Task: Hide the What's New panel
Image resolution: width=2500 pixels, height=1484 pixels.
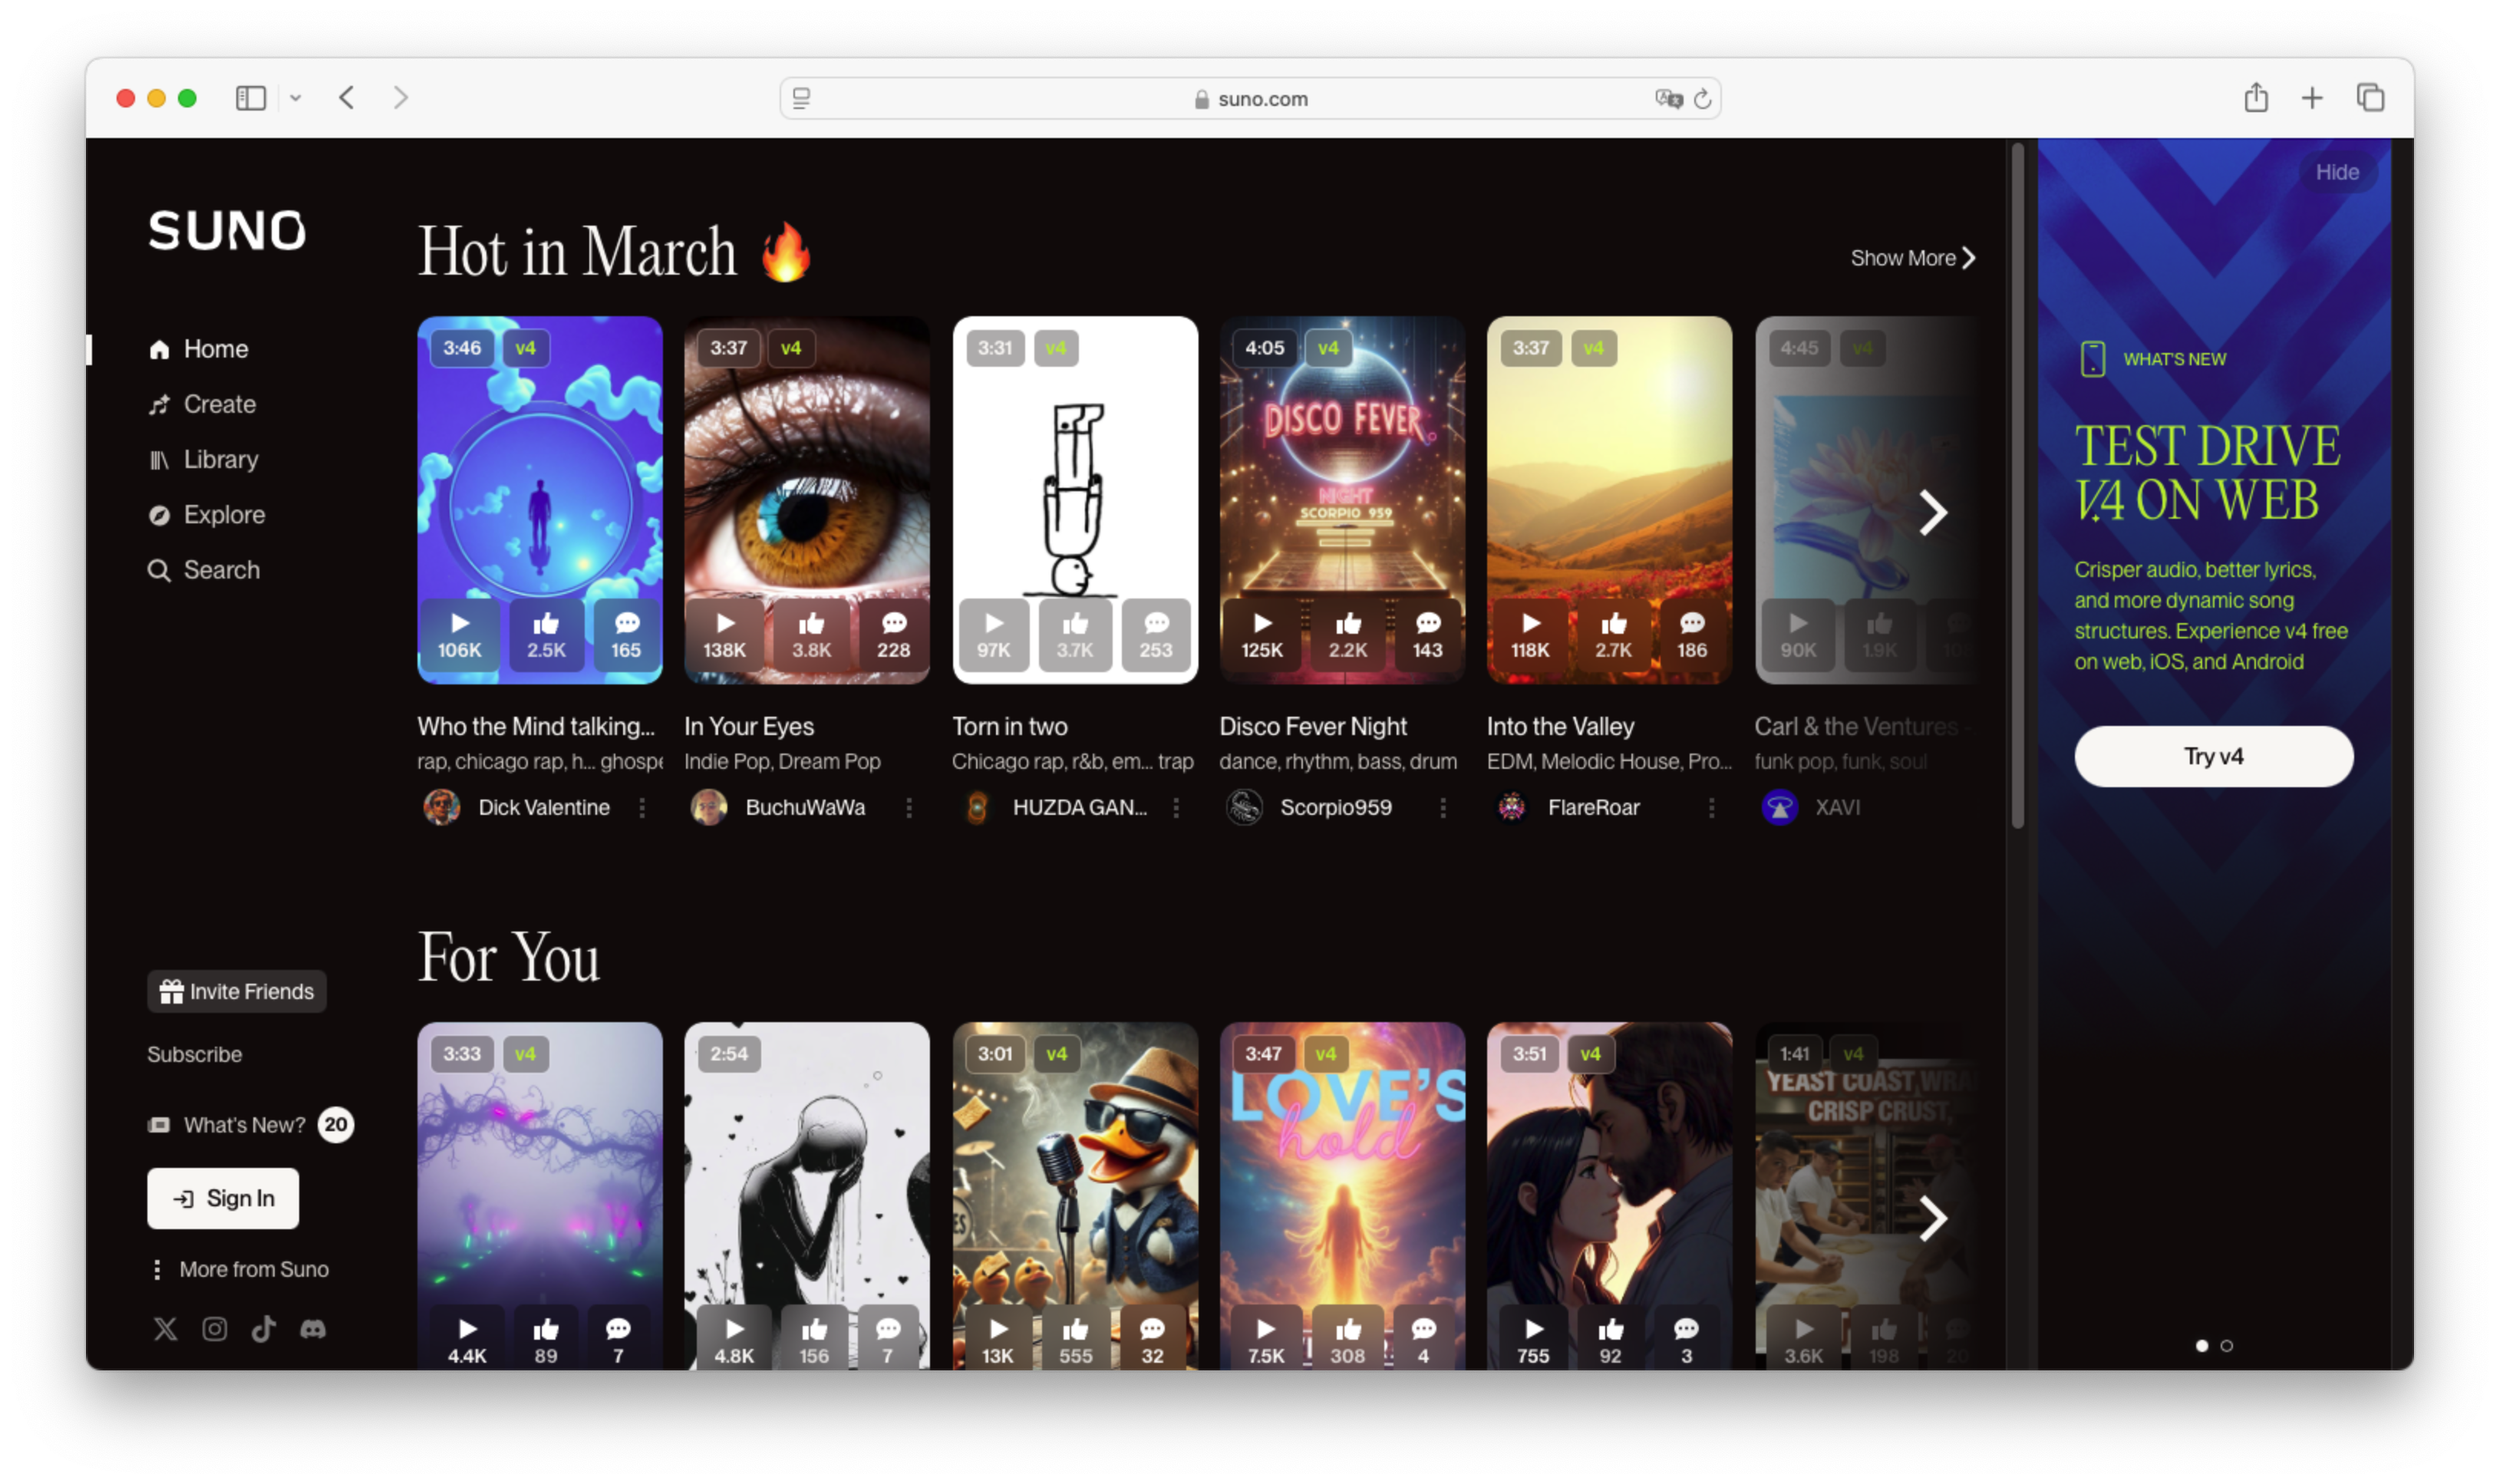Action: pos(2337,172)
